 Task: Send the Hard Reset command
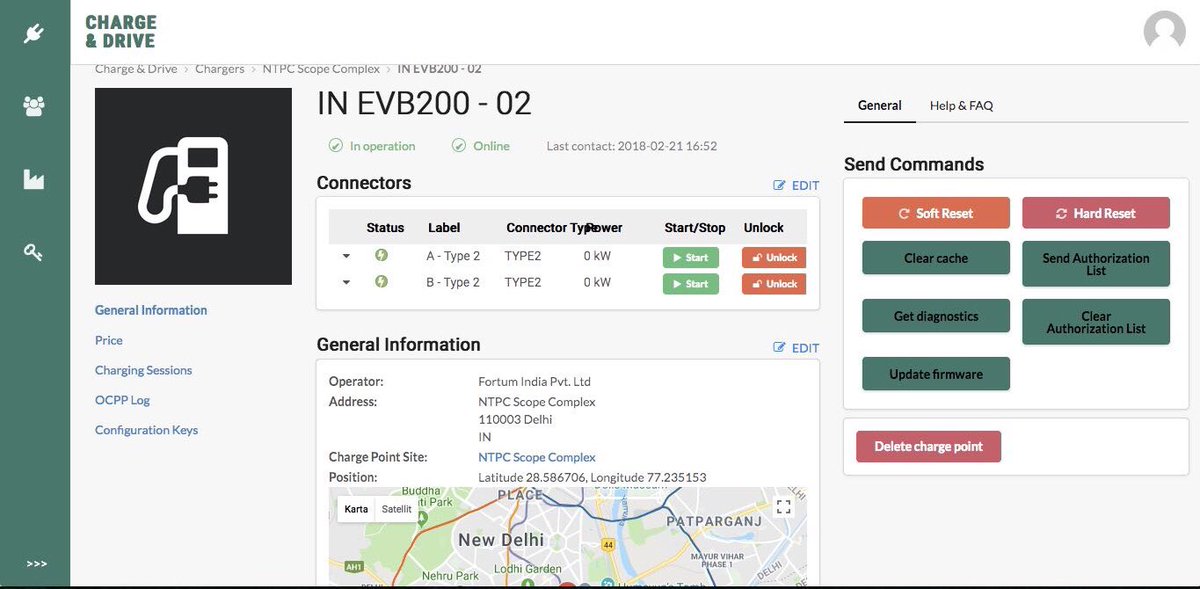click(x=1096, y=213)
